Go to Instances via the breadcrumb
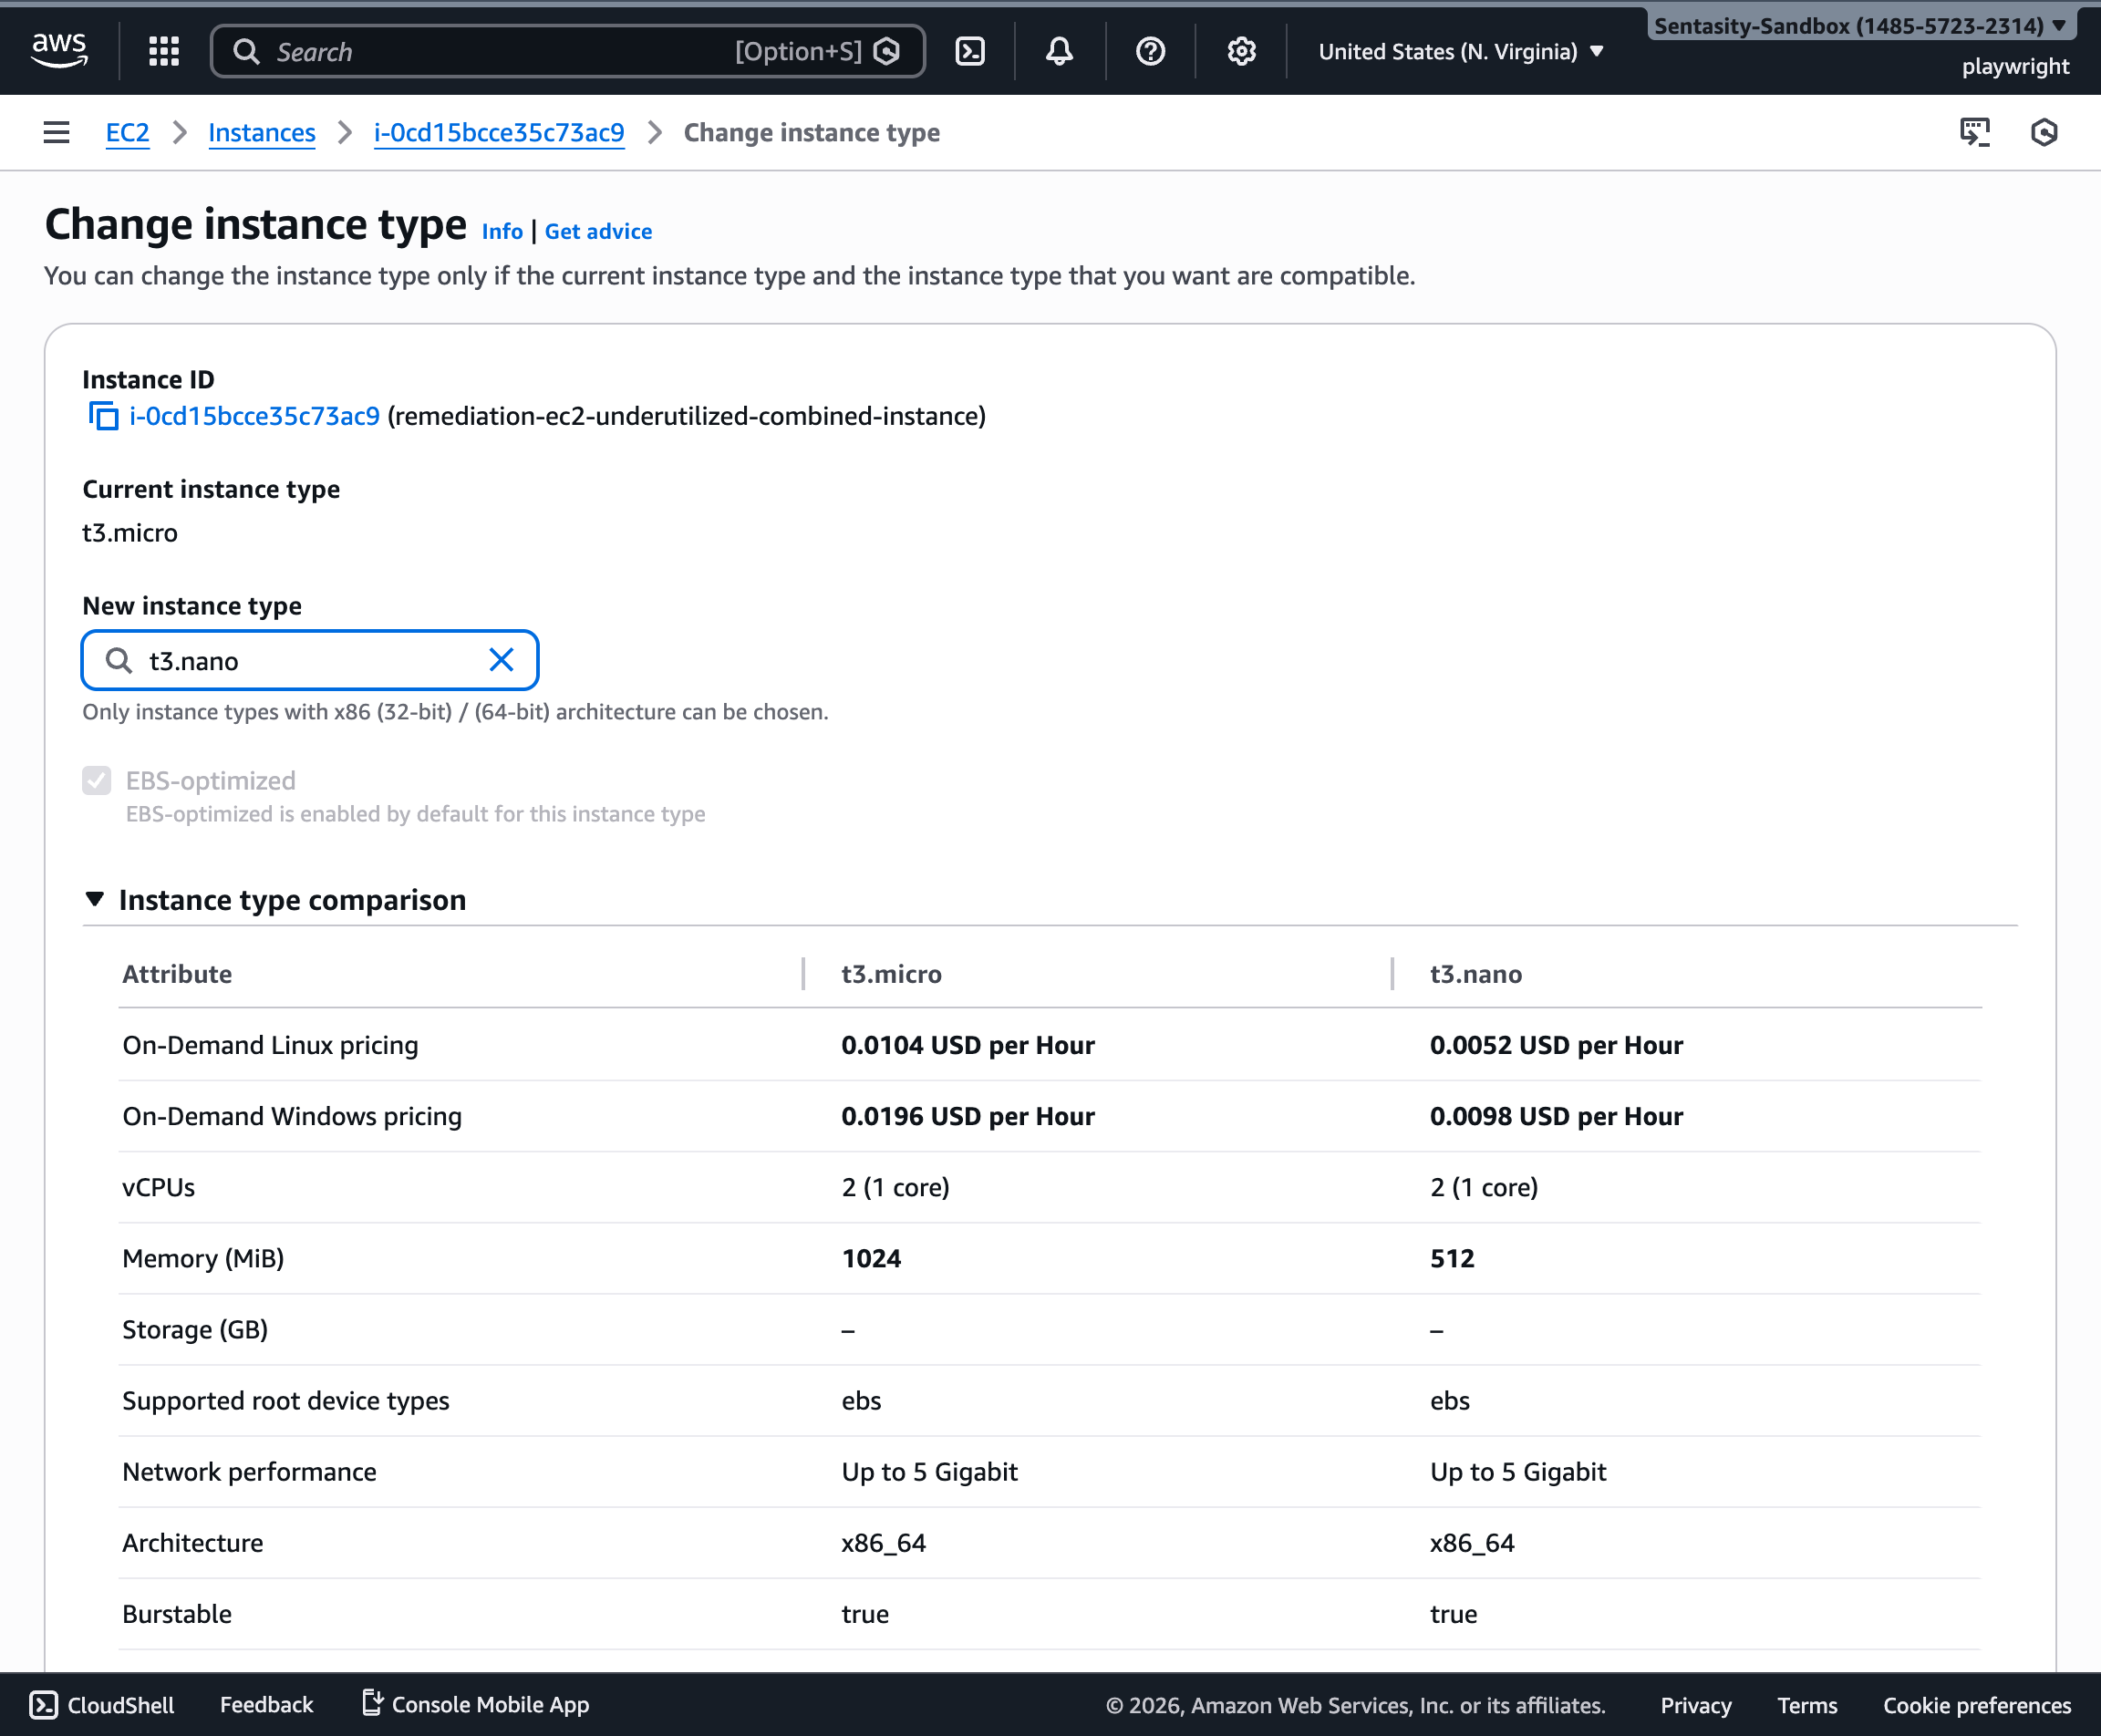 coord(261,132)
